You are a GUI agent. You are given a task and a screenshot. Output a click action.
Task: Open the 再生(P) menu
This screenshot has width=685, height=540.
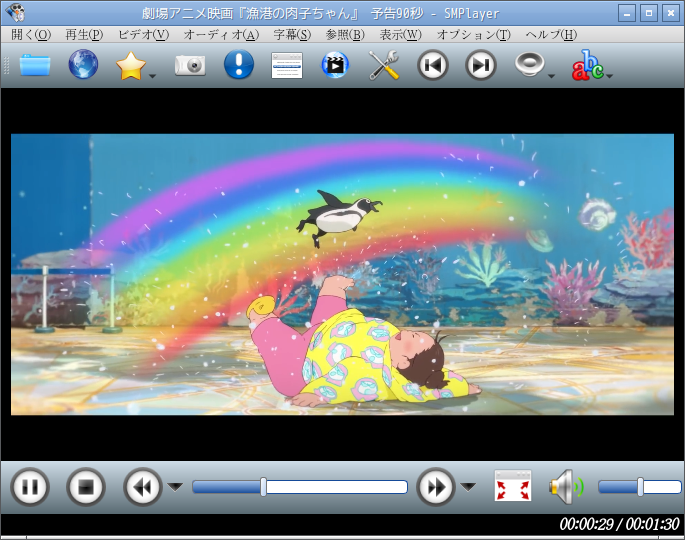pos(84,35)
